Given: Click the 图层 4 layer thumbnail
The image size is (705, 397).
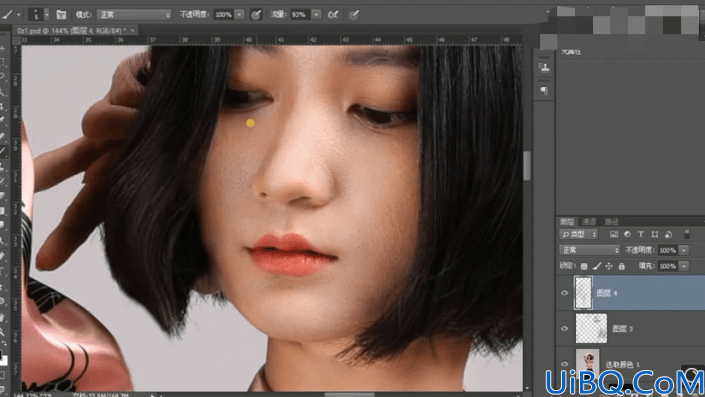Looking at the screenshot, I should (583, 293).
